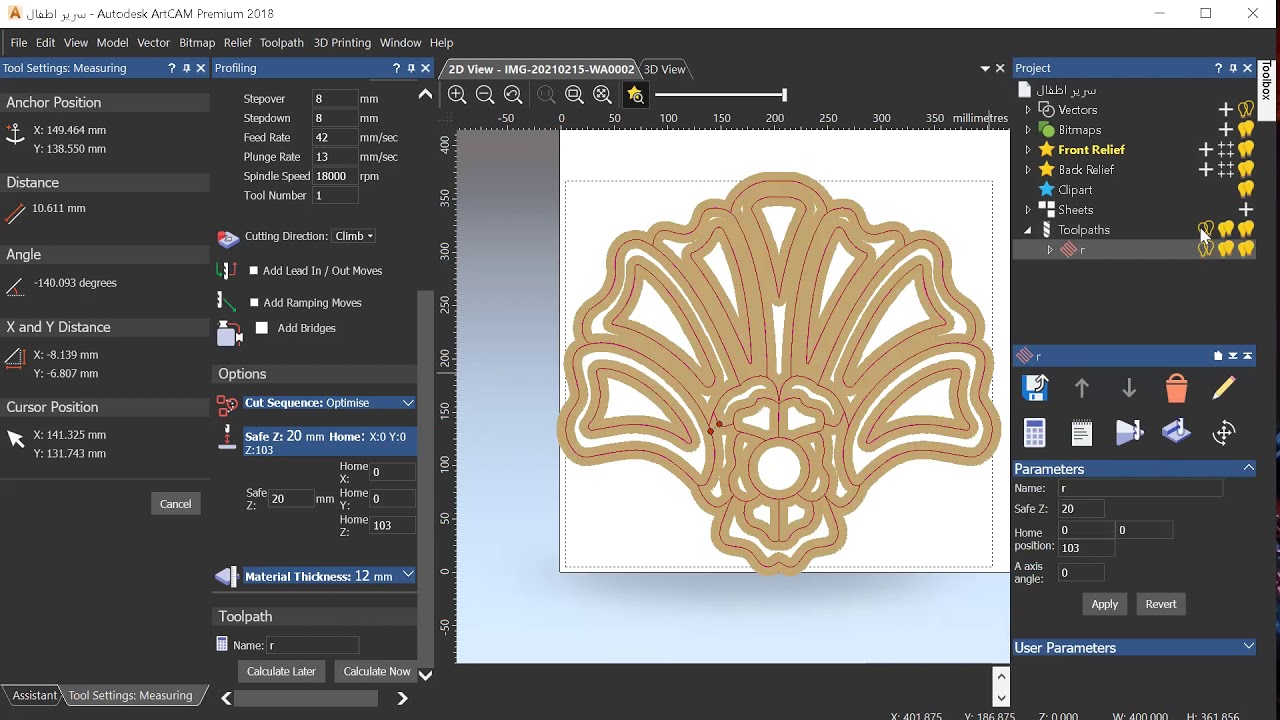Click the Safe Z field in Parameters

(1082, 509)
